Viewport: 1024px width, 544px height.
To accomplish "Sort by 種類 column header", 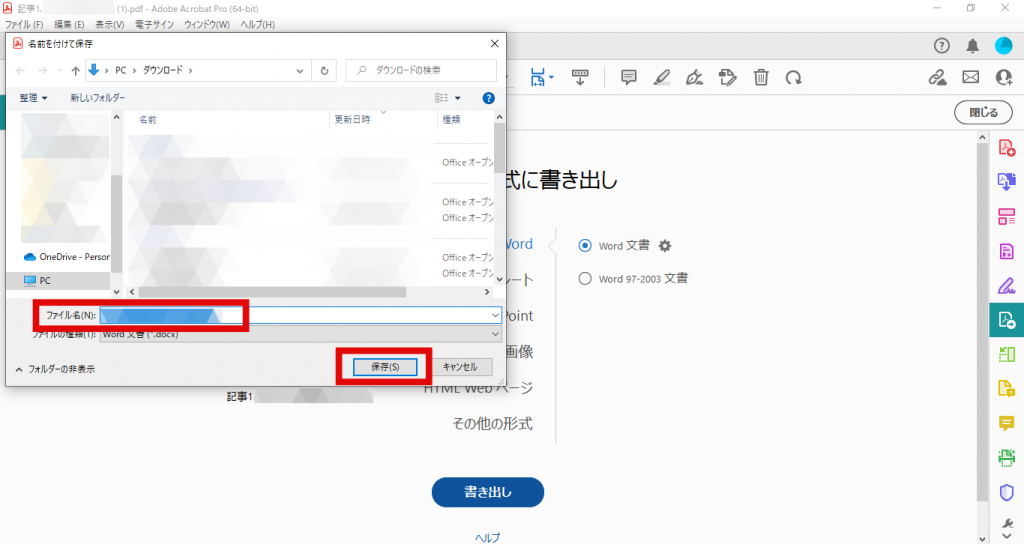I will (451, 120).
